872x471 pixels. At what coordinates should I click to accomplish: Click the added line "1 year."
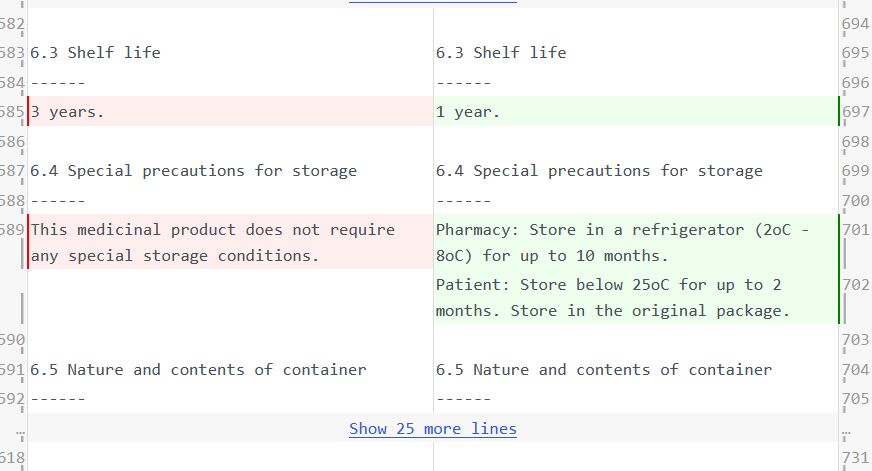(x=468, y=112)
